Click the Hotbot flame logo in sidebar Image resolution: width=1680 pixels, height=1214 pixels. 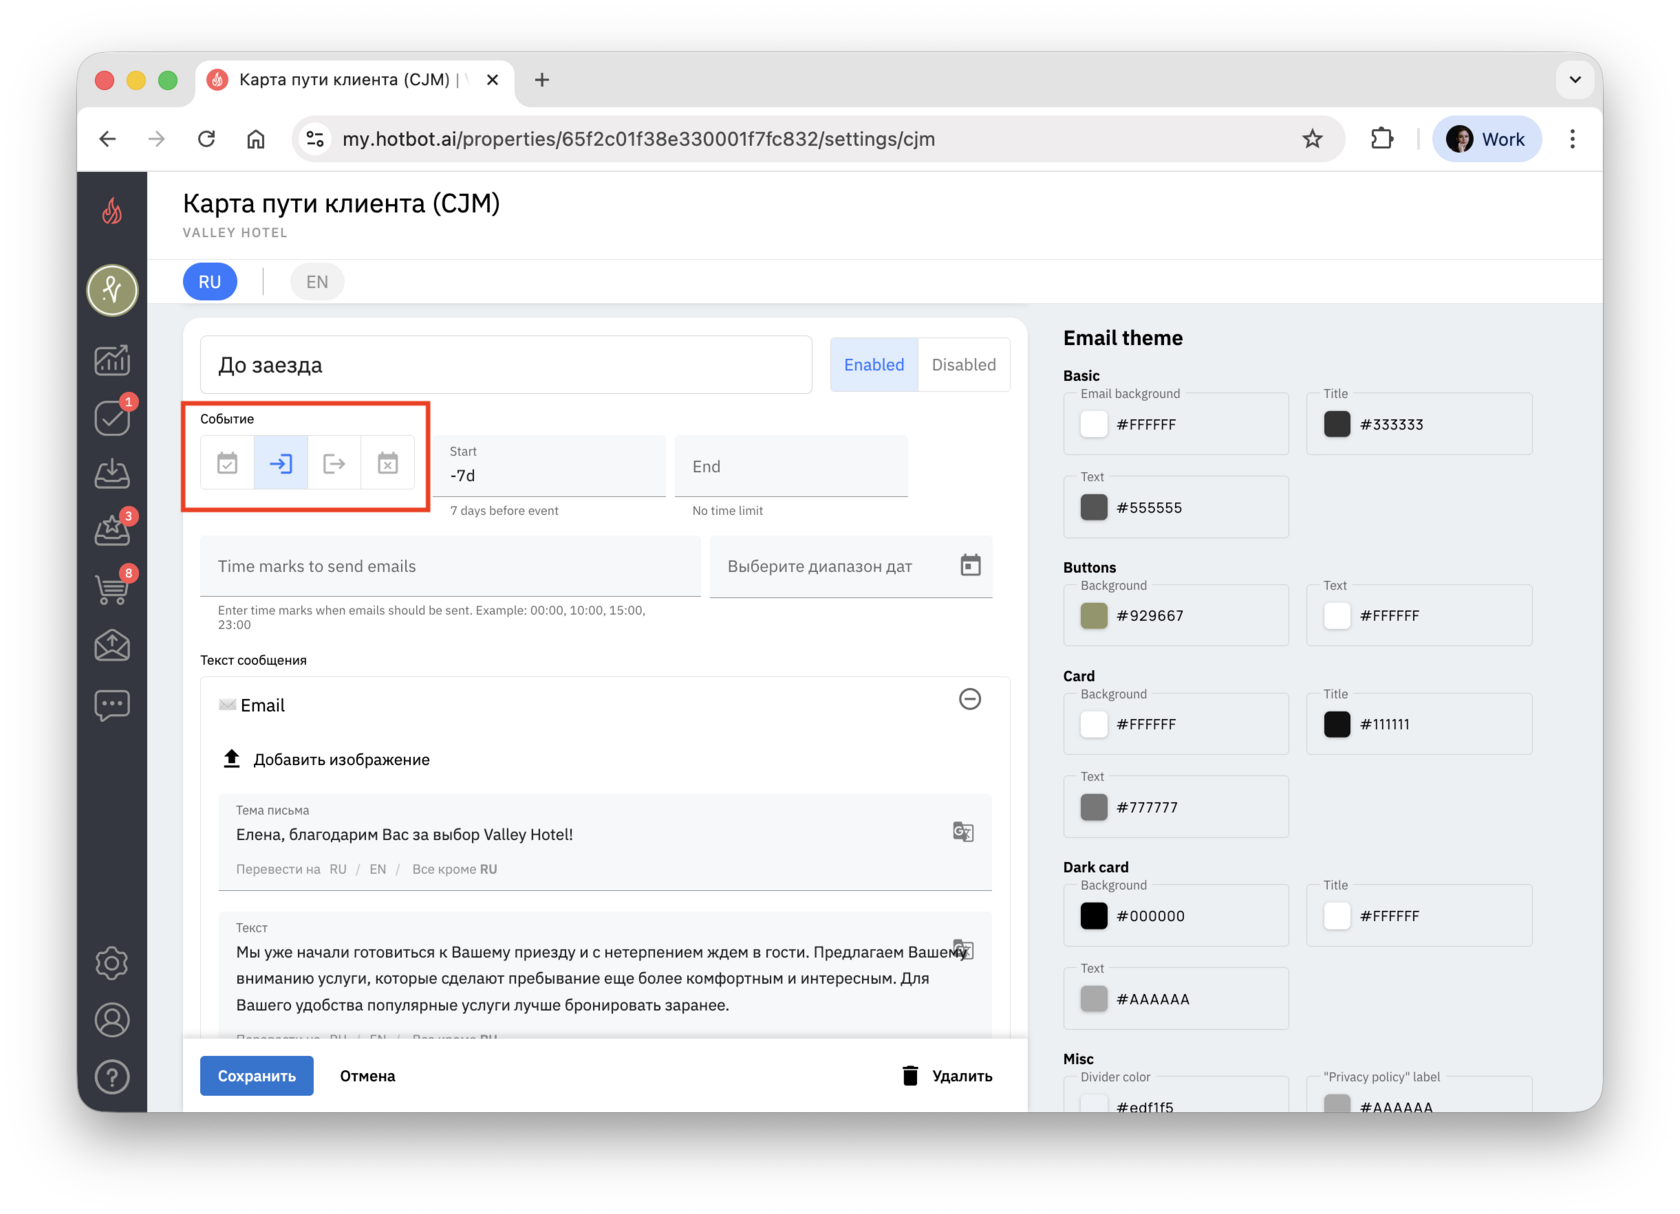click(x=112, y=210)
